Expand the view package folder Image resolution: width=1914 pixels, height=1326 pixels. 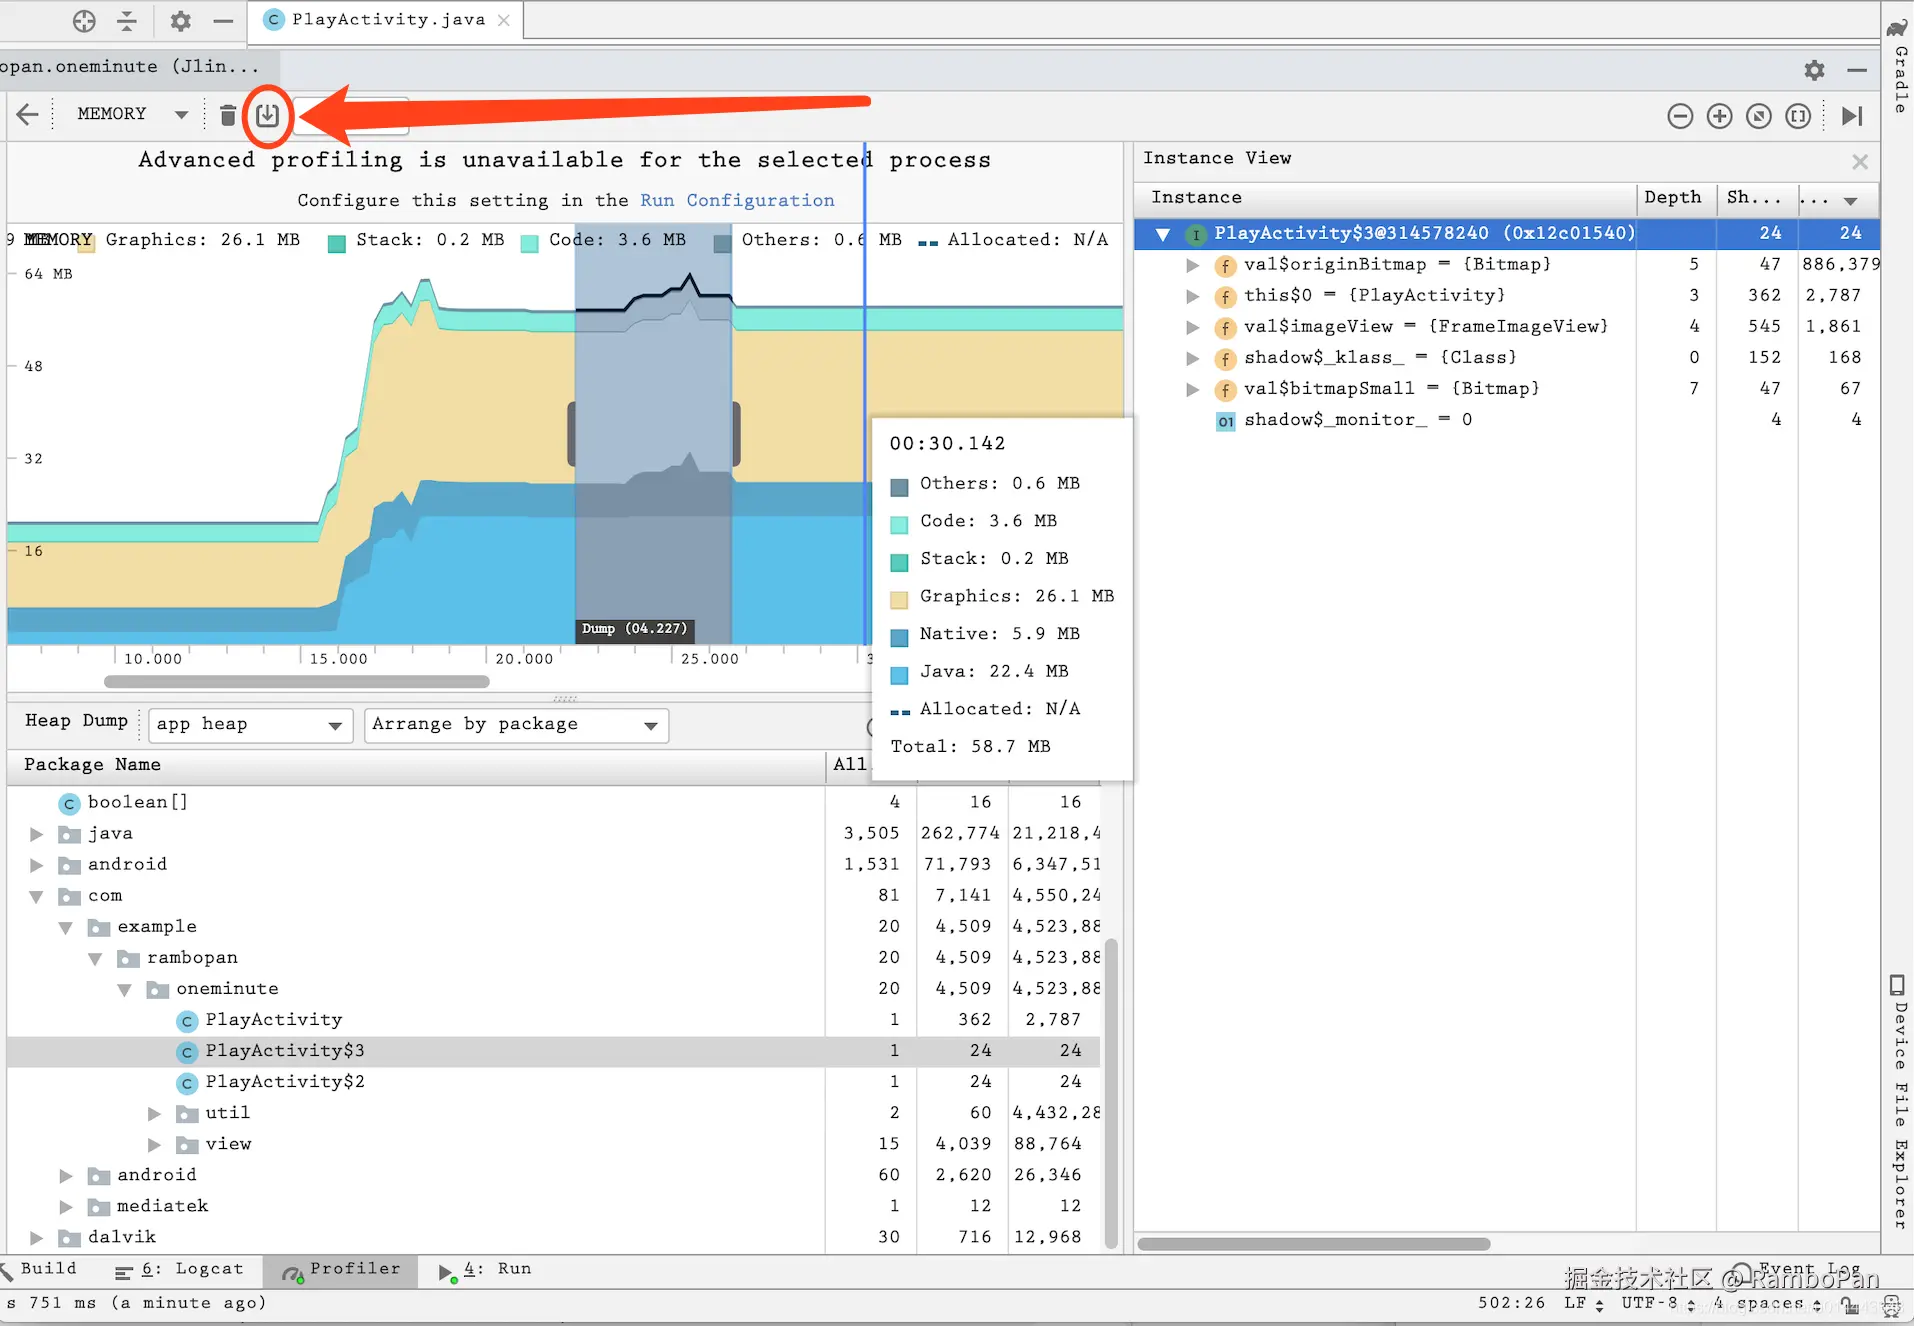click(x=154, y=1144)
